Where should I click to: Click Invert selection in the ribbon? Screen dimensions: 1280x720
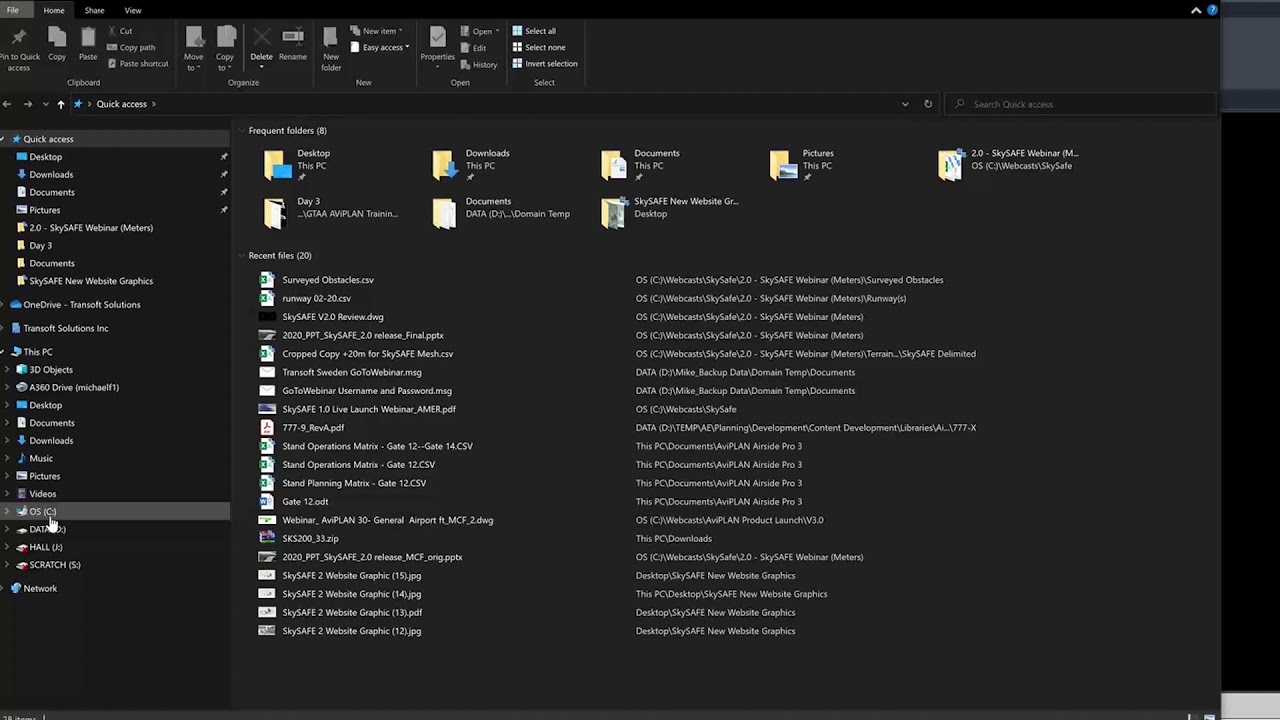(544, 64)
